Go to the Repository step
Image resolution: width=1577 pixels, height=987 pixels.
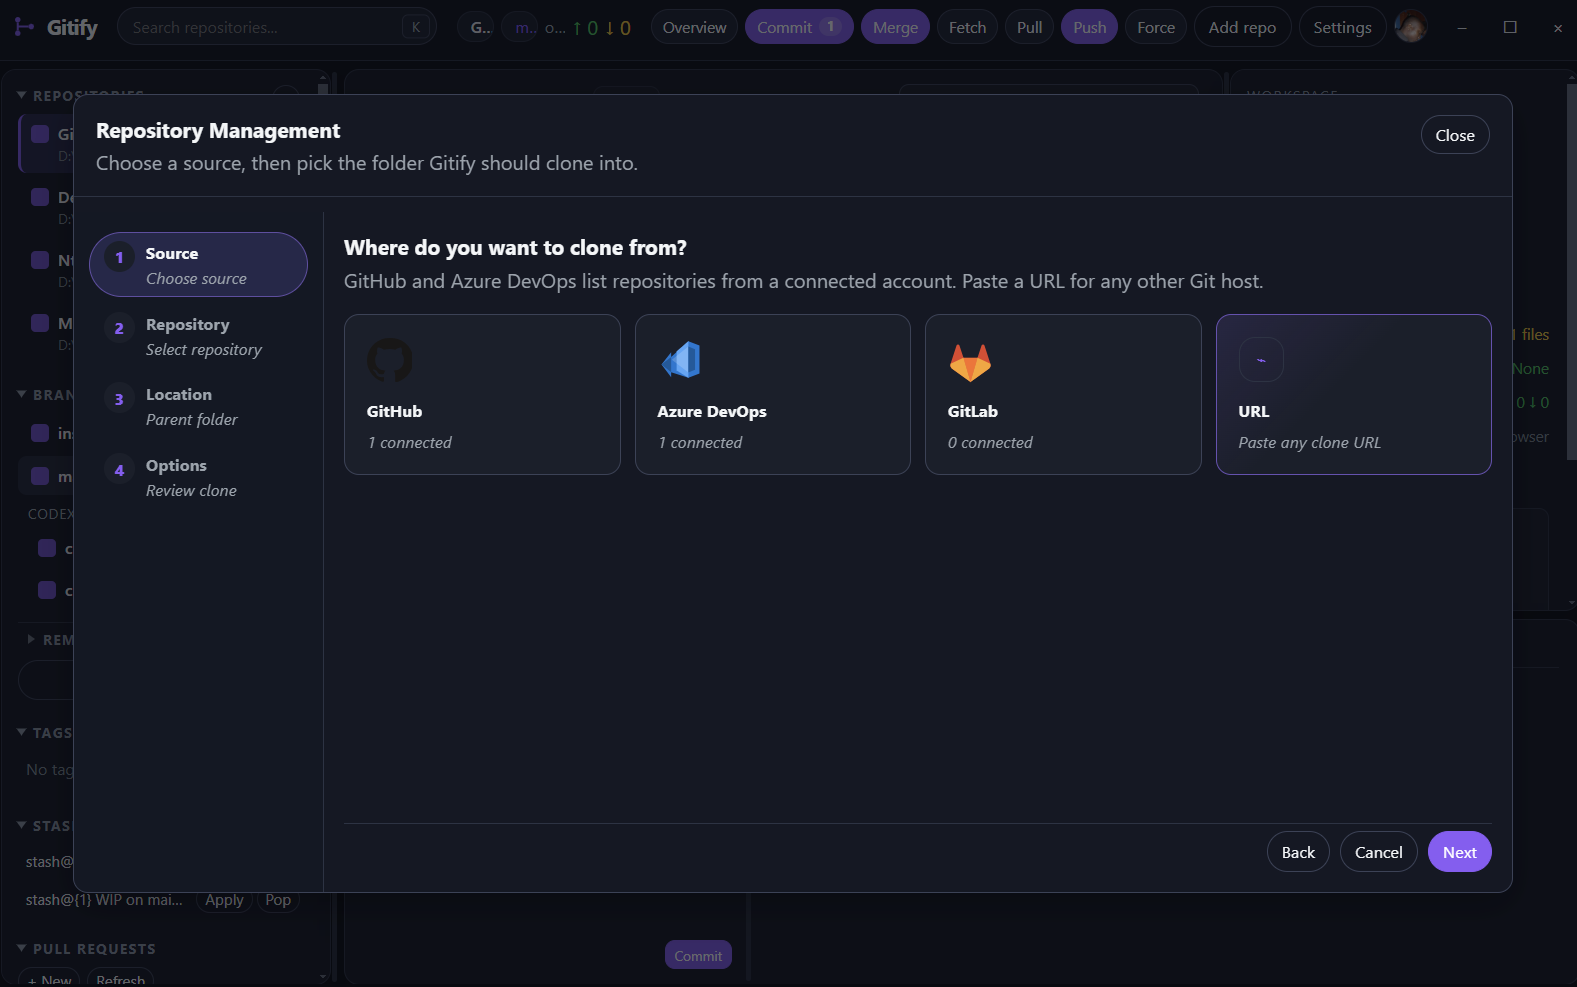coord(198,336)
